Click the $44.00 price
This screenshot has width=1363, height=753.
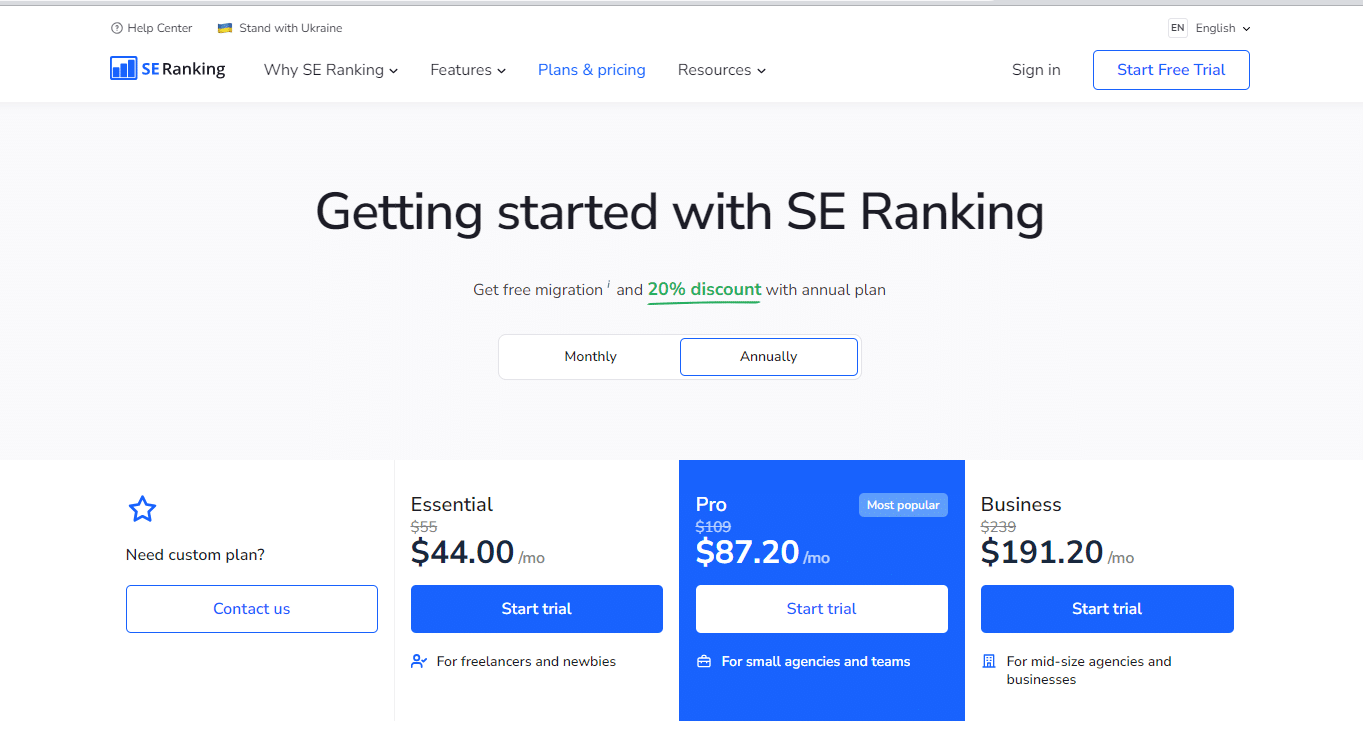[462, 552]
